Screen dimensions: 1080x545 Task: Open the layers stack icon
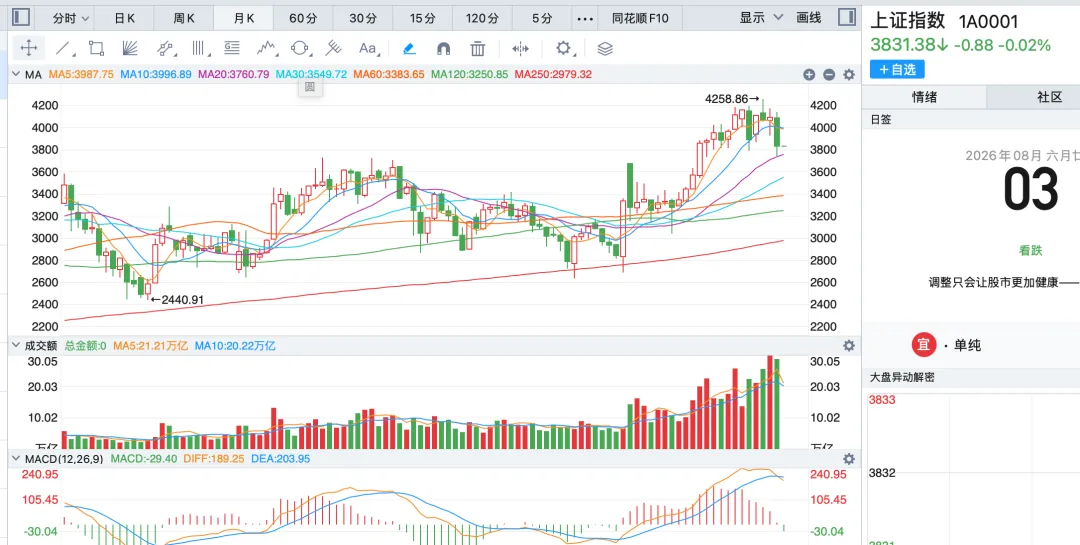point(605,48)
